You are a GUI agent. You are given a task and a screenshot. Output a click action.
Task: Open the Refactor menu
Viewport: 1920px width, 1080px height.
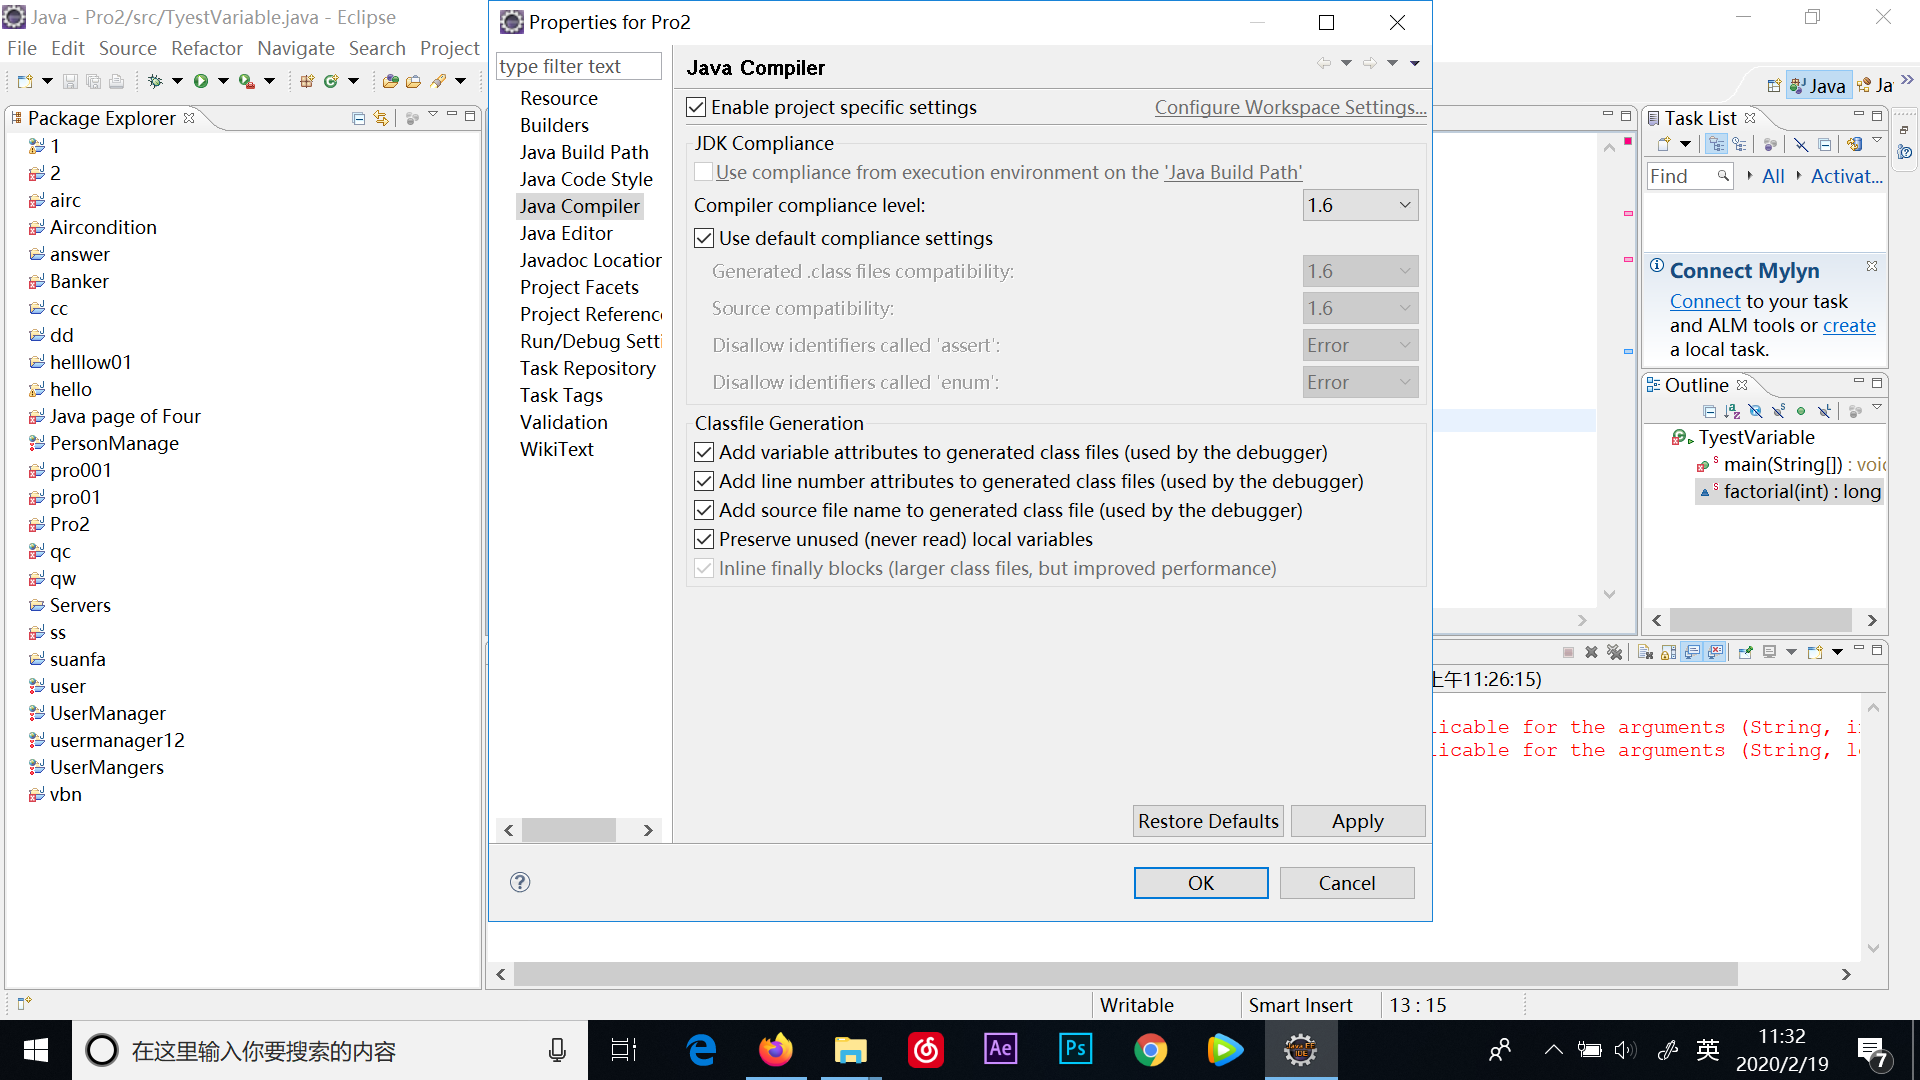[x=206, y=48]
